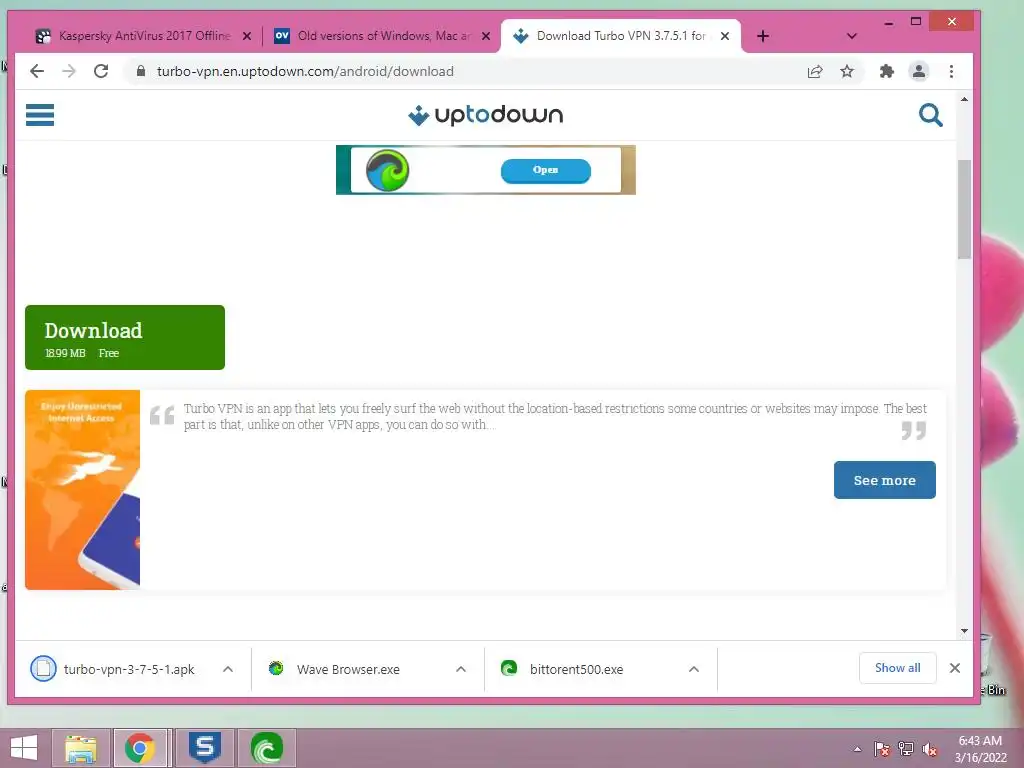Screen dimensions: 1024x768
Task: Show hidden system tray icons
Action: pyautogui.click(x=857, y=749)
